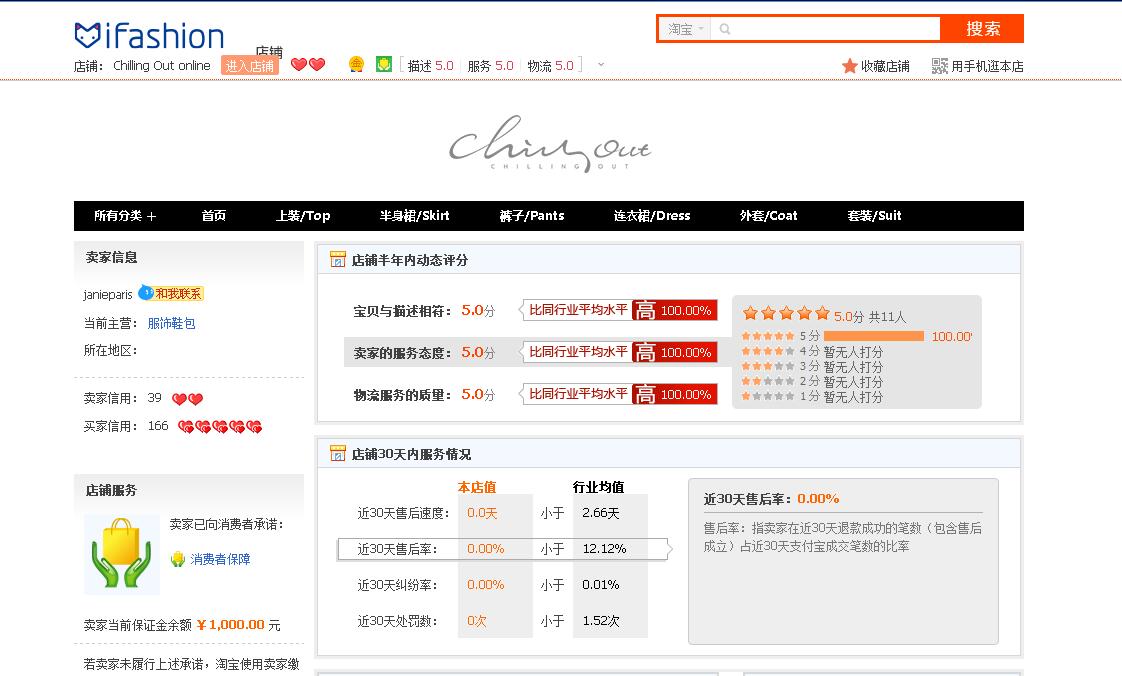
Task: Click the calendar icon beside 店铺半年内动态评分
Action: [x=337, y=259]
